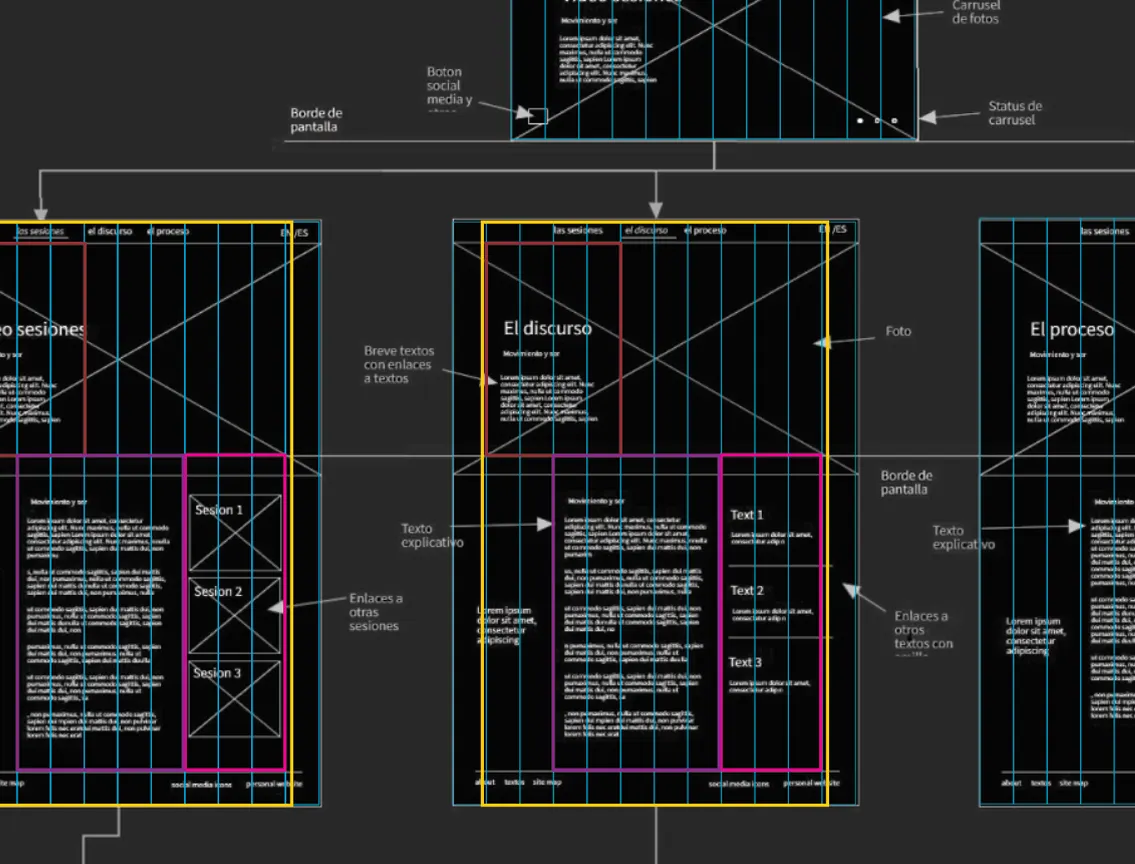The height and width of the screenshot is (864, 1135).
Task: Open the Text 3 link in El discurso page
Action: [745, 663]
